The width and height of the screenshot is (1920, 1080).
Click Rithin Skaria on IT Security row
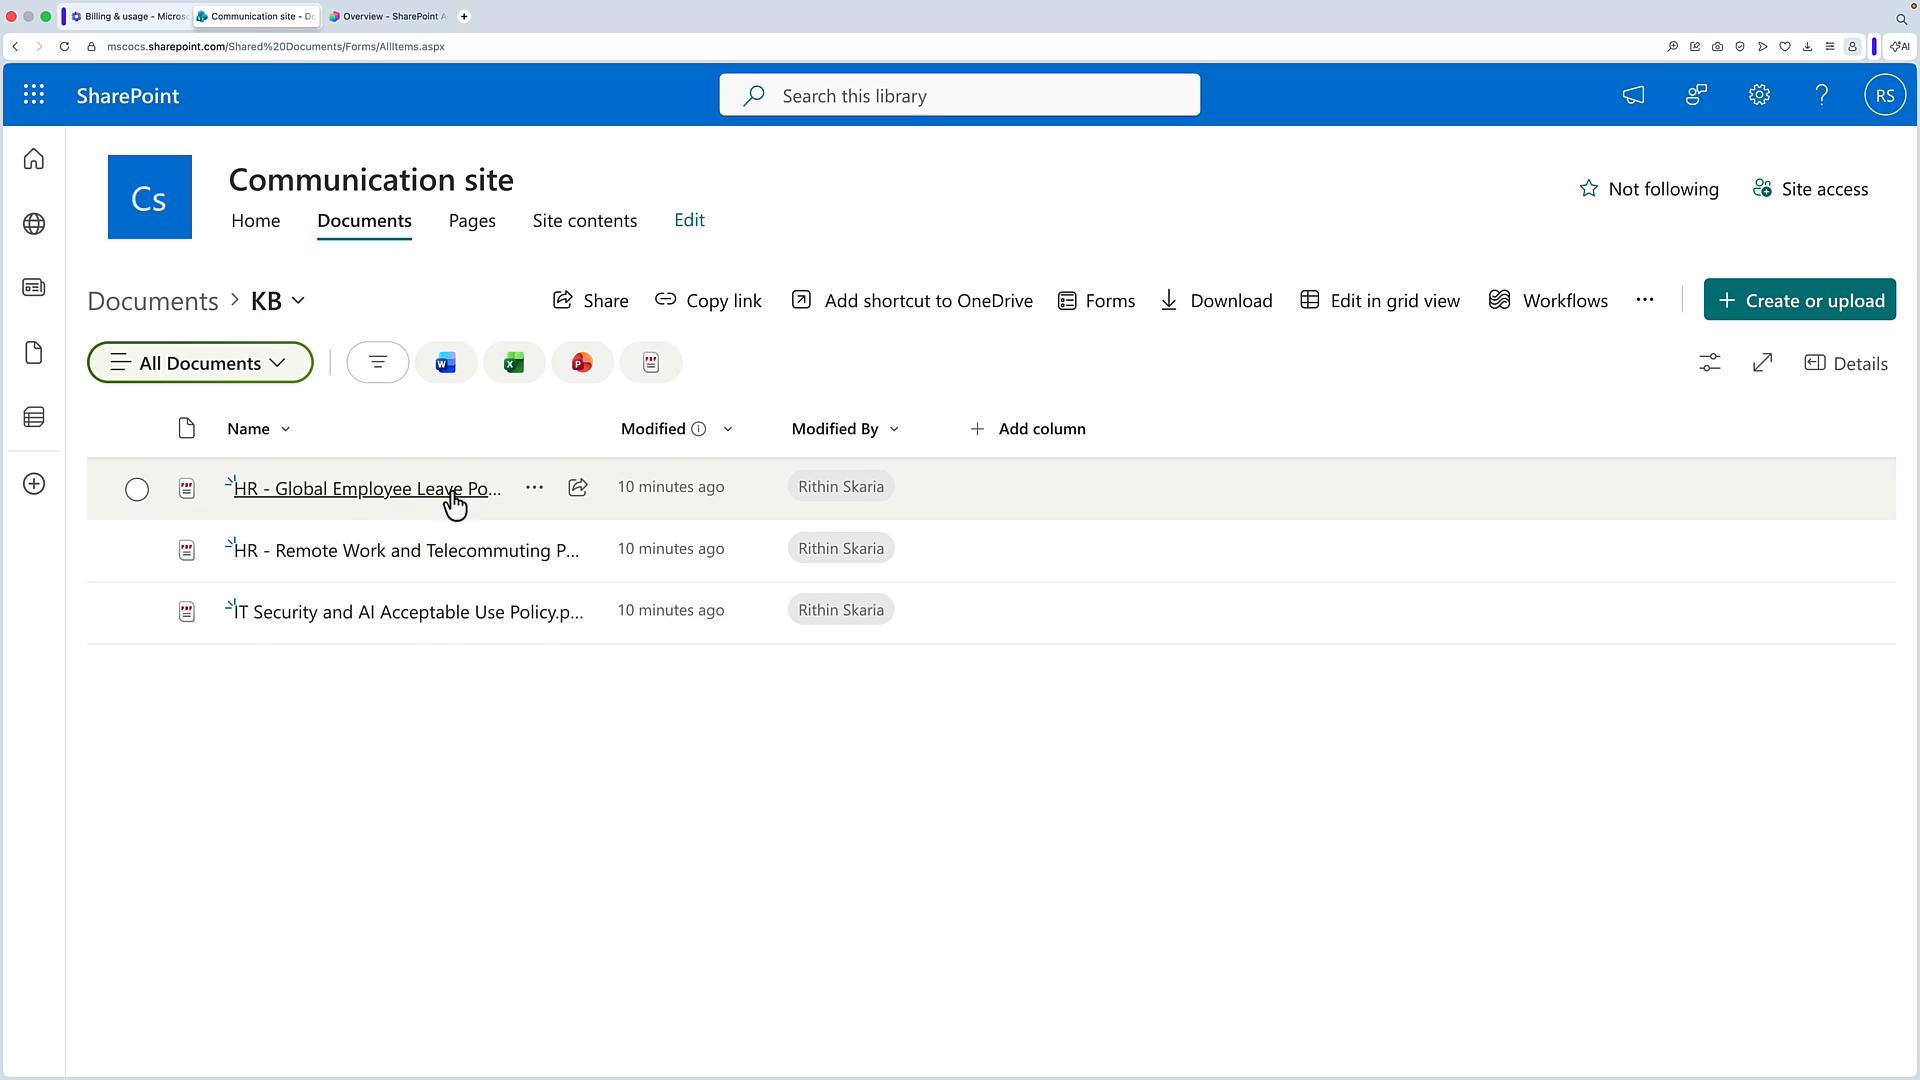tap(841, 610)
